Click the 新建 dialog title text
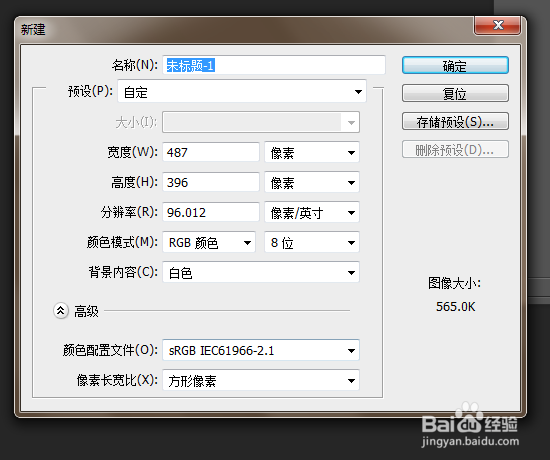 (33, 29)
